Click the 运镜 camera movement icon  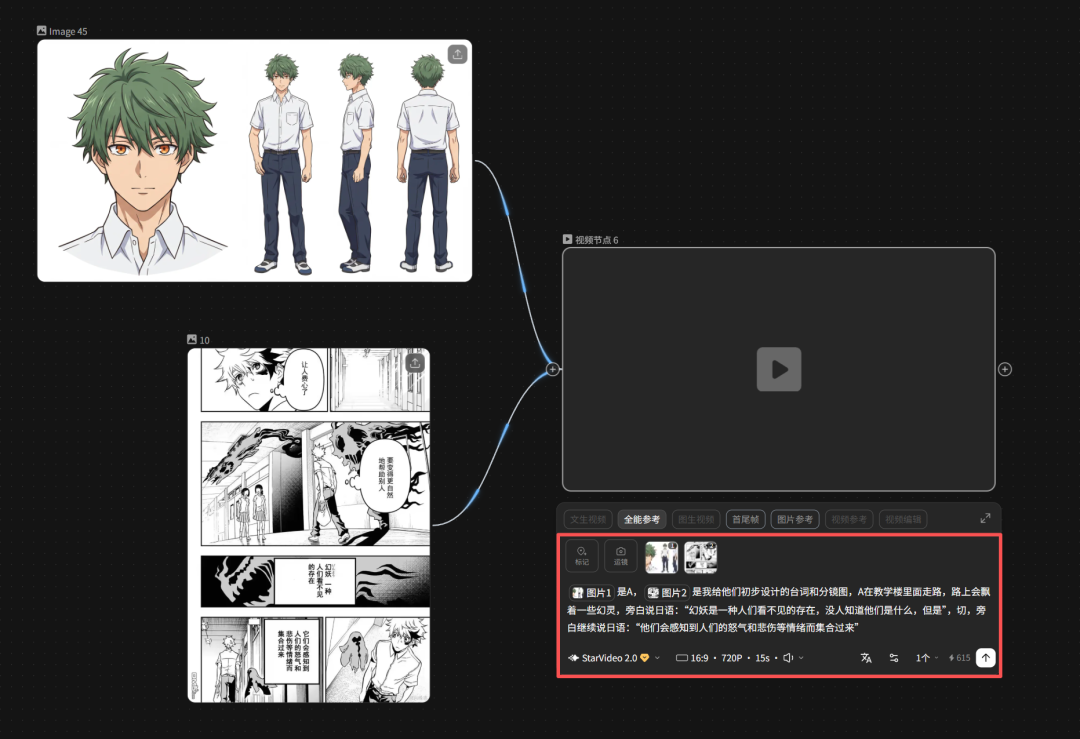[x=620, y=556]
